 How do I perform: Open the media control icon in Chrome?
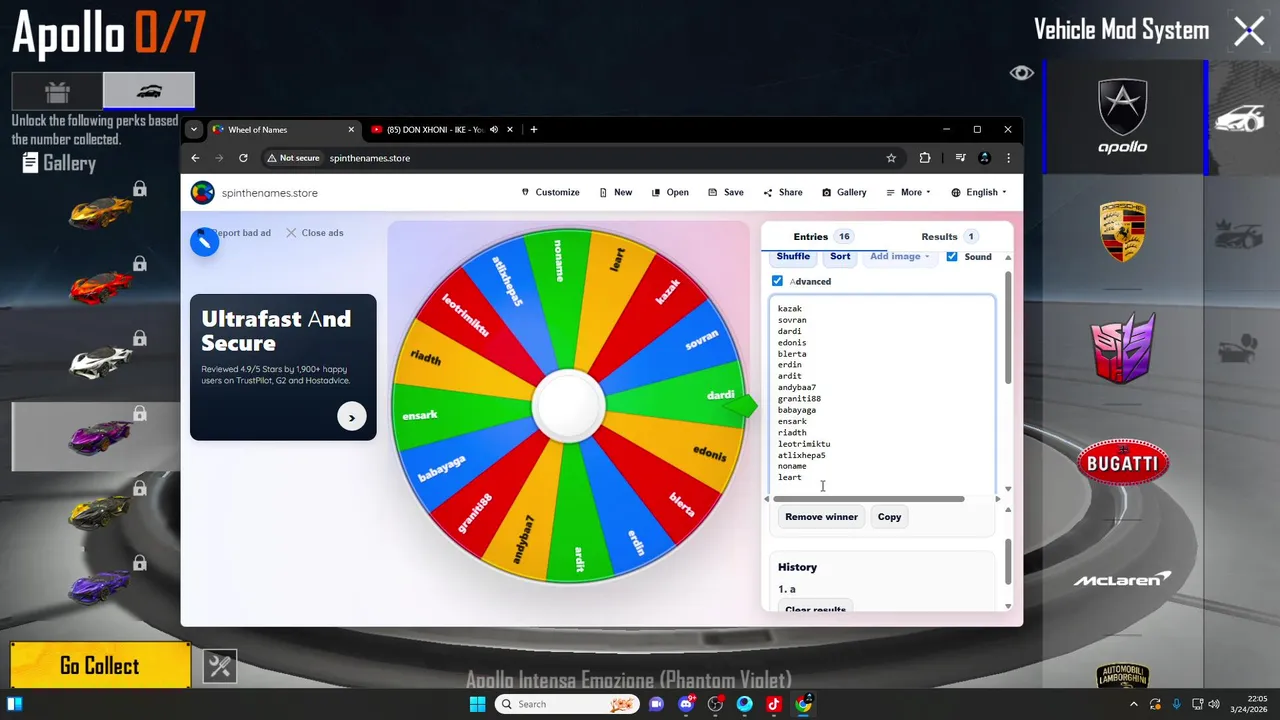[x=960, y=158]
